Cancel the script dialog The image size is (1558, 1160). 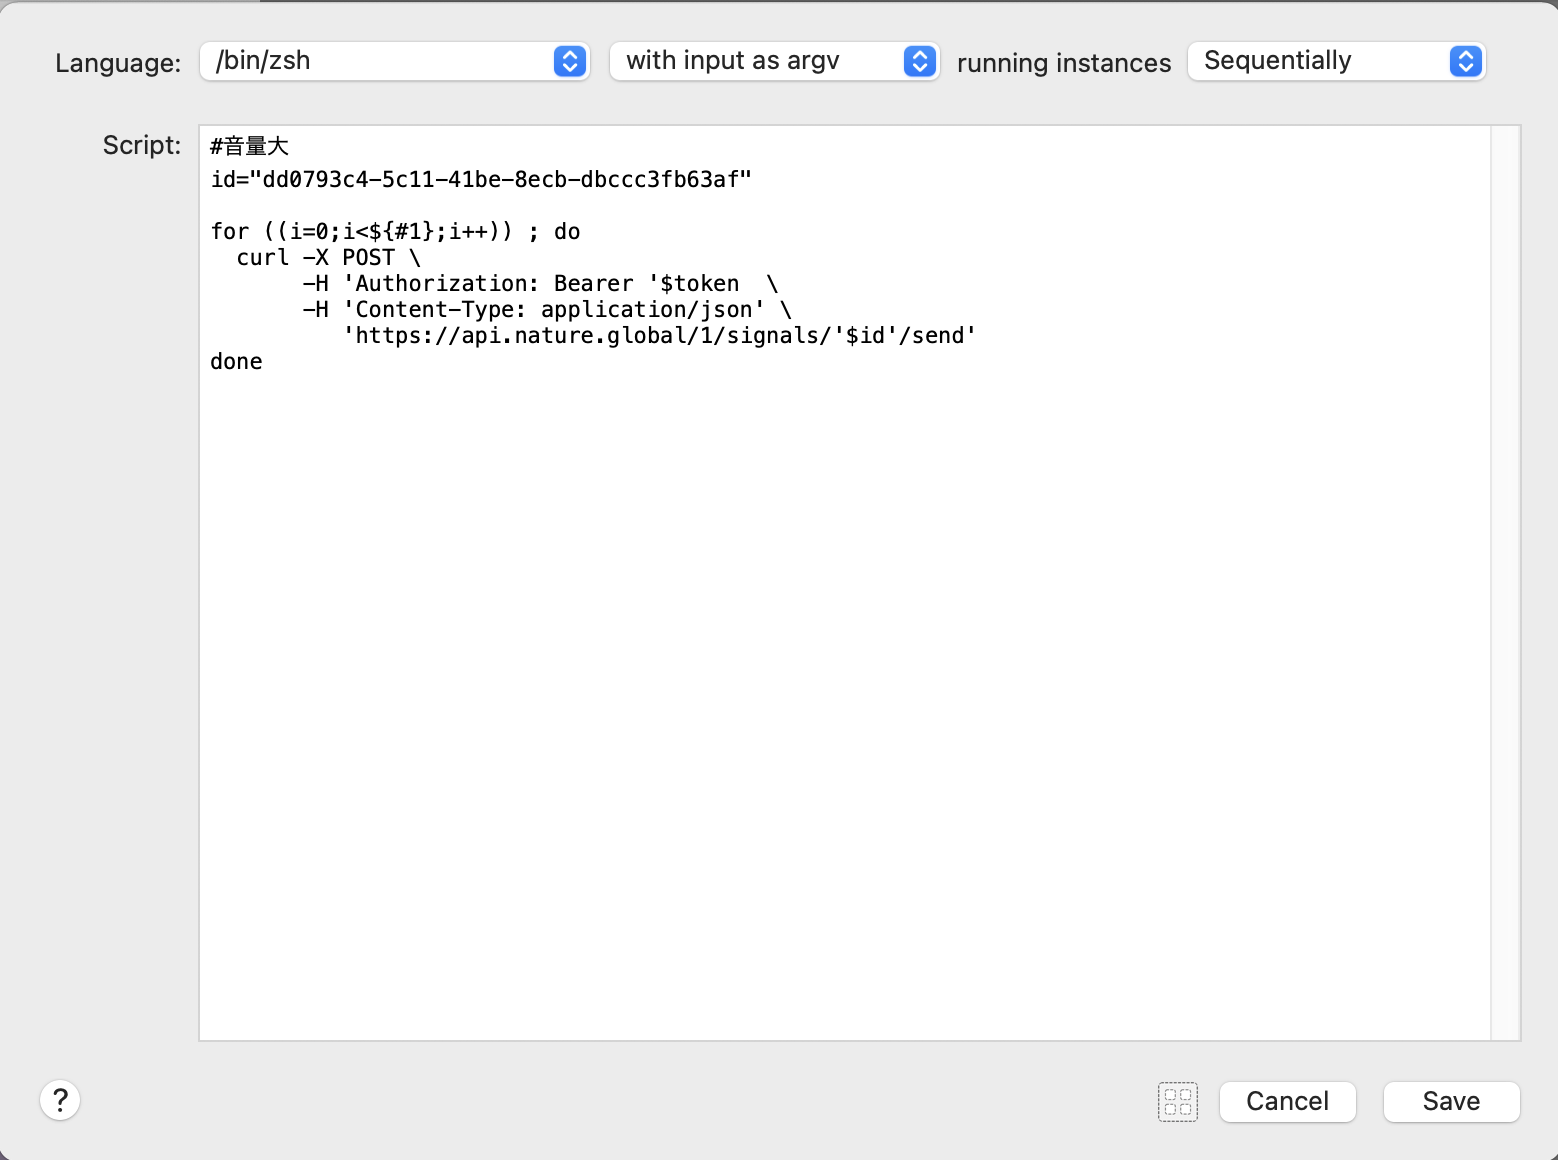tap(1288, 1102)
